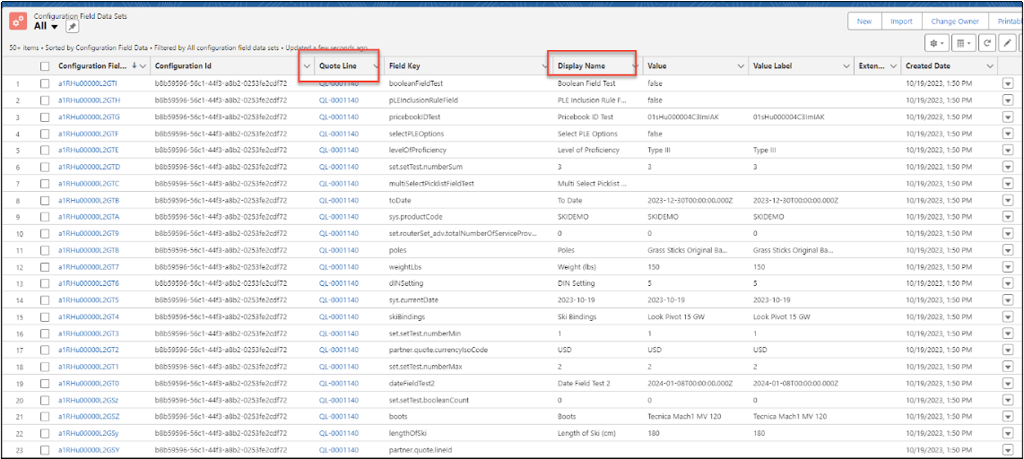
Task: Open row actions for weightLbs row
Action: [x=1007, y=267]
